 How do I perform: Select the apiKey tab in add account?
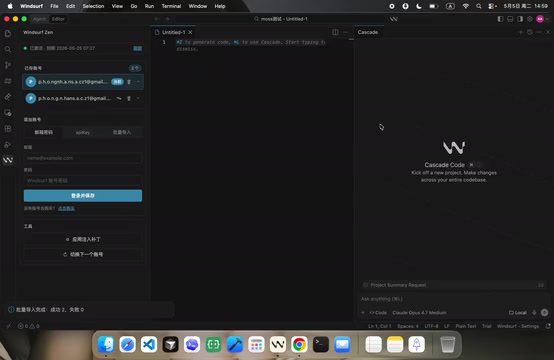[83, 132]
